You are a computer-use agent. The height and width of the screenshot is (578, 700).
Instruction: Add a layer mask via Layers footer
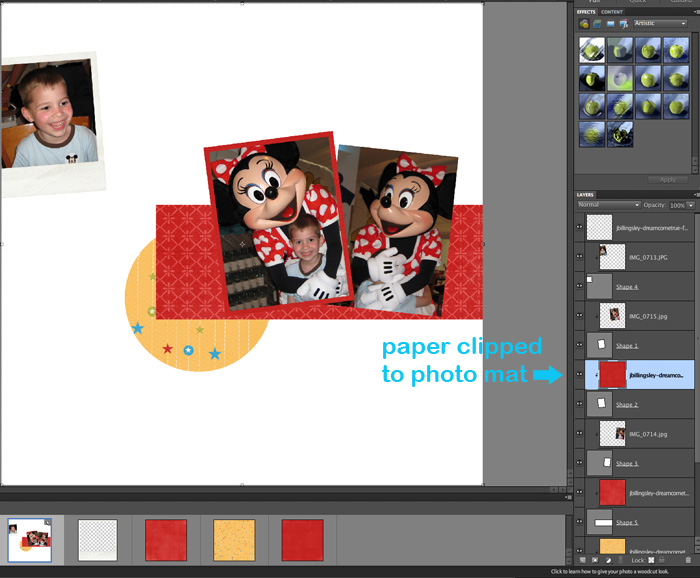point(595,560)
